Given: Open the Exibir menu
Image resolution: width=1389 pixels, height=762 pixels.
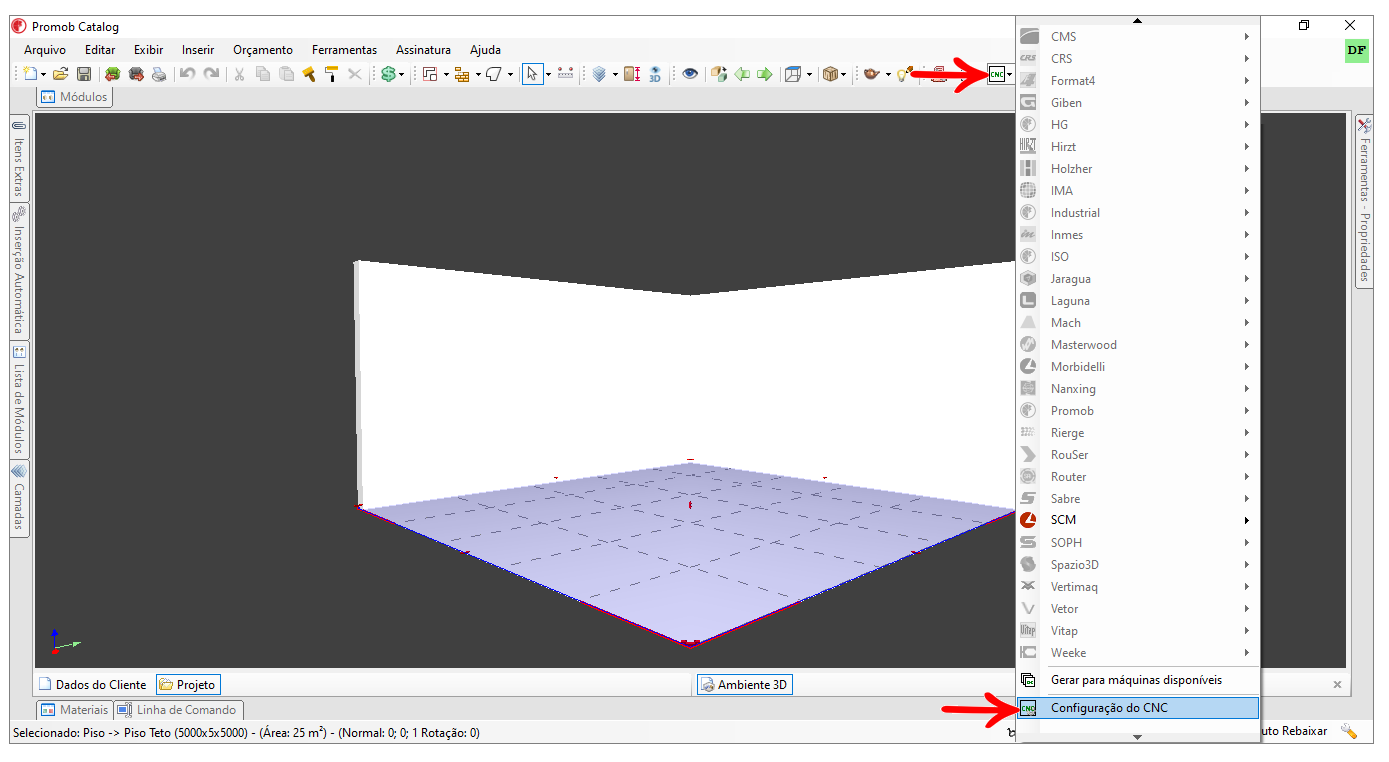Looking at the screenshot, I should pos(148,50).
